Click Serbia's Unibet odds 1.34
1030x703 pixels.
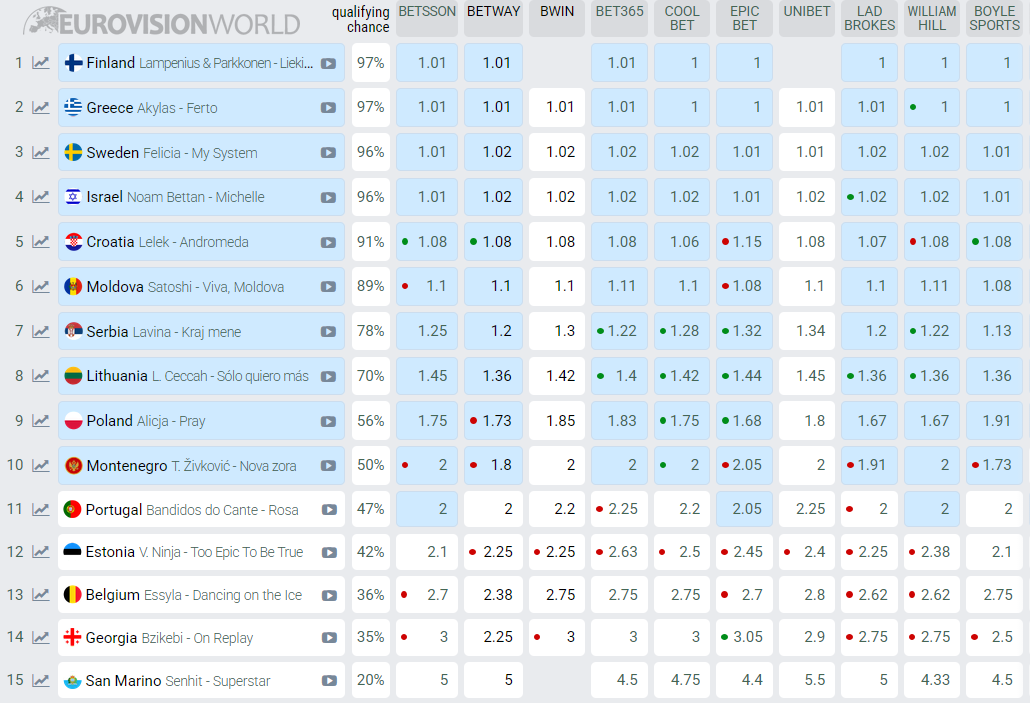tap(807, 331)
